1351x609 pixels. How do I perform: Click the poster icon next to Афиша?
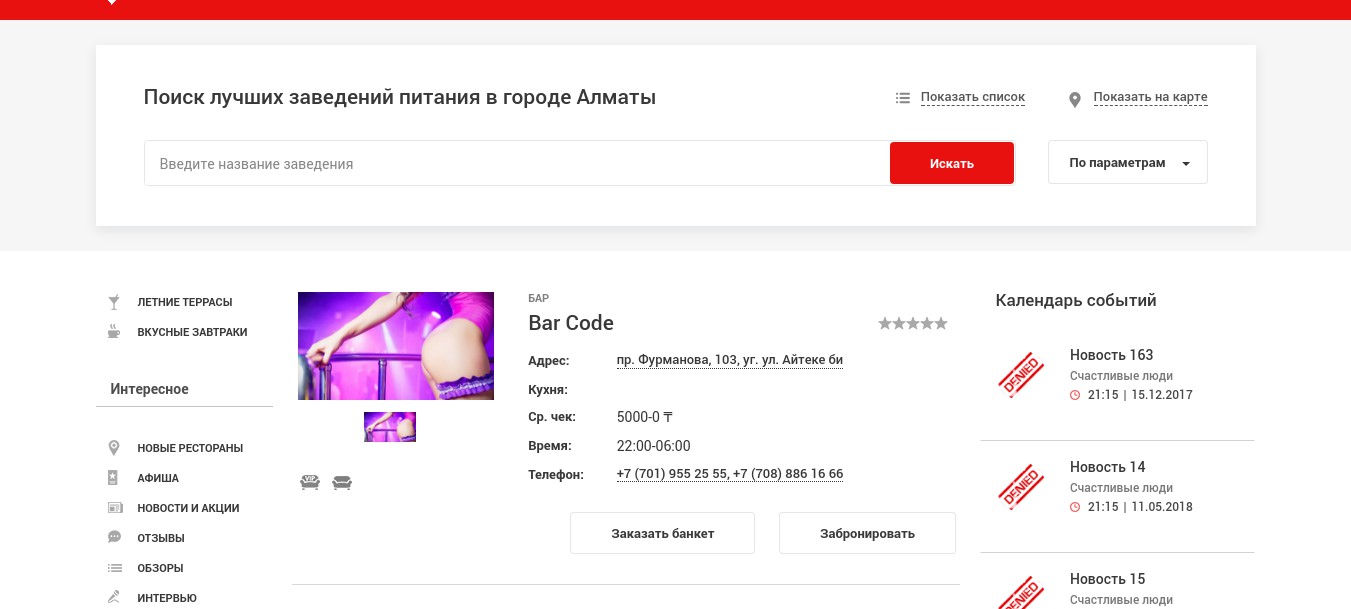(x=114, y=478)
